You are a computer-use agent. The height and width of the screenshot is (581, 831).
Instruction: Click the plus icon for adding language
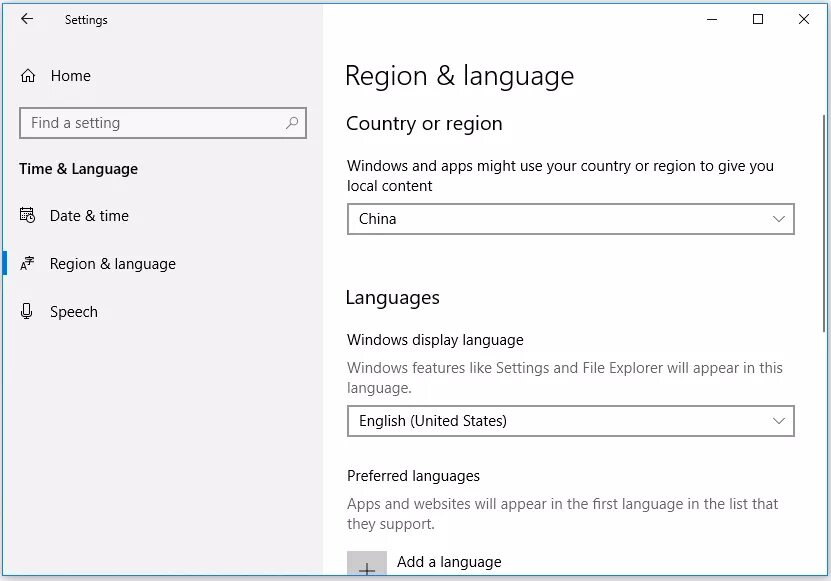coord(367,565)
